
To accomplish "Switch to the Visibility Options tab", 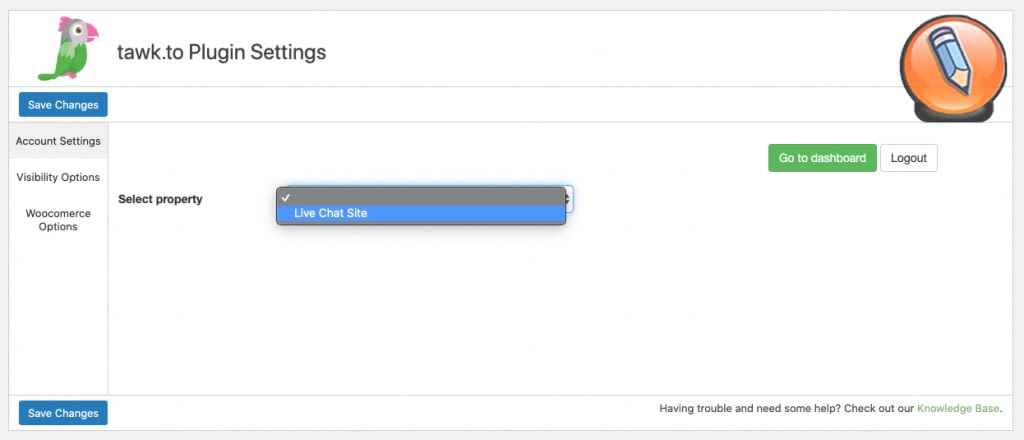I will [58, 177].
